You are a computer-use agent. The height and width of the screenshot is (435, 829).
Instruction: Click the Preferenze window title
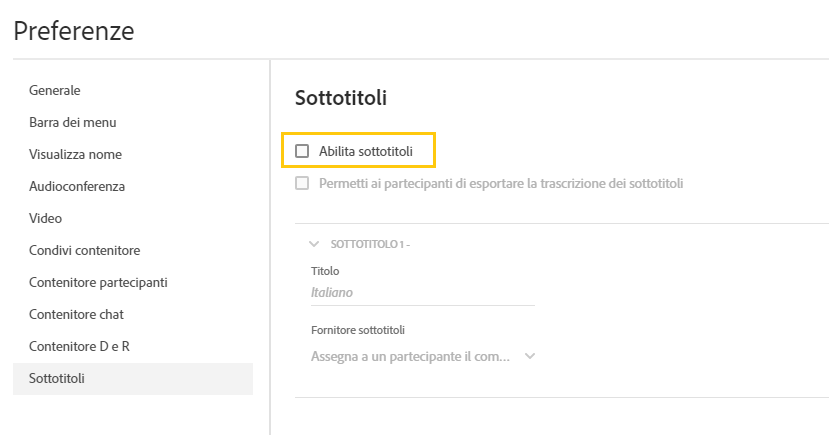pyautogui.click(x=74, y=31)
